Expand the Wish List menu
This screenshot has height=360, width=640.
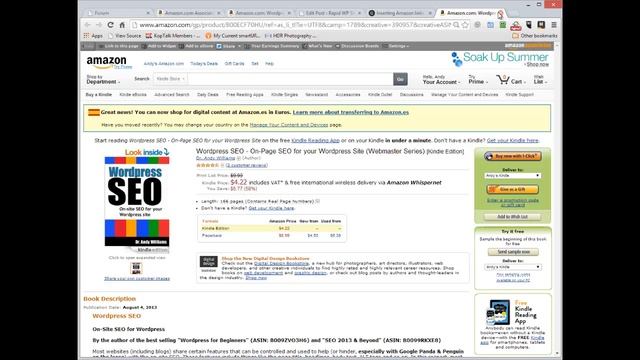(540, 80)
